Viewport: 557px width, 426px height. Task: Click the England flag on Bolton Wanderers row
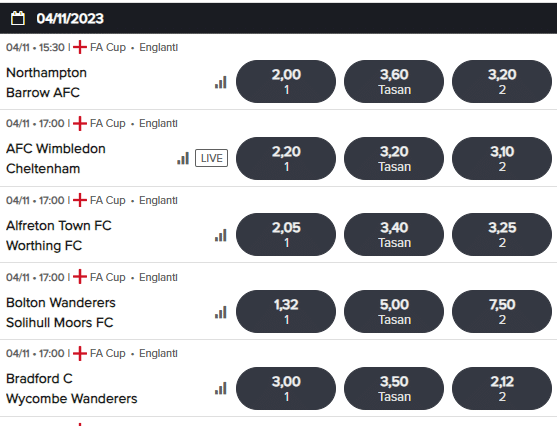[x=80, y=277]
